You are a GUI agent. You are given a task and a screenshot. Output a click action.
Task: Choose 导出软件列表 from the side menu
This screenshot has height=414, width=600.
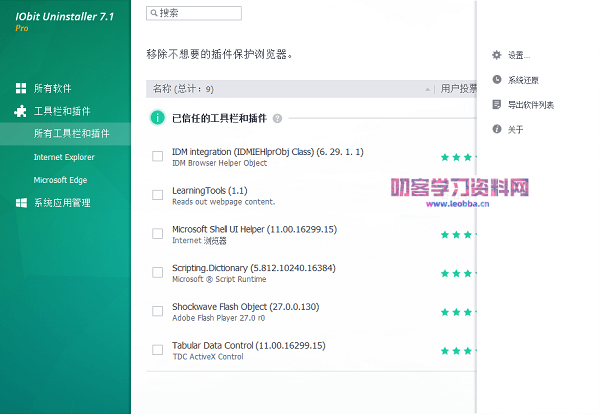tap(531, 105)
